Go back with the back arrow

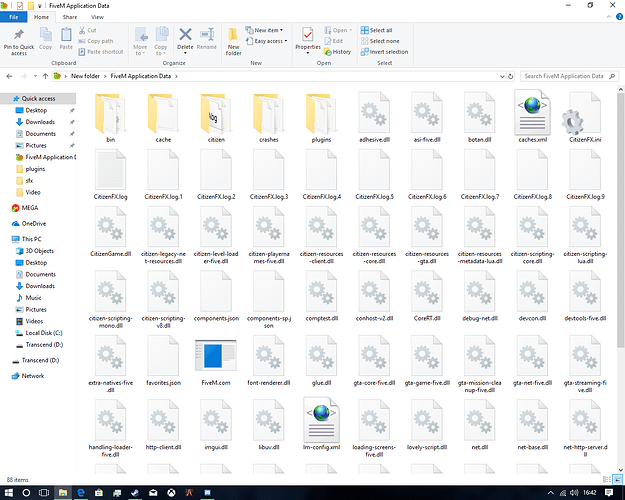point(10,76)
